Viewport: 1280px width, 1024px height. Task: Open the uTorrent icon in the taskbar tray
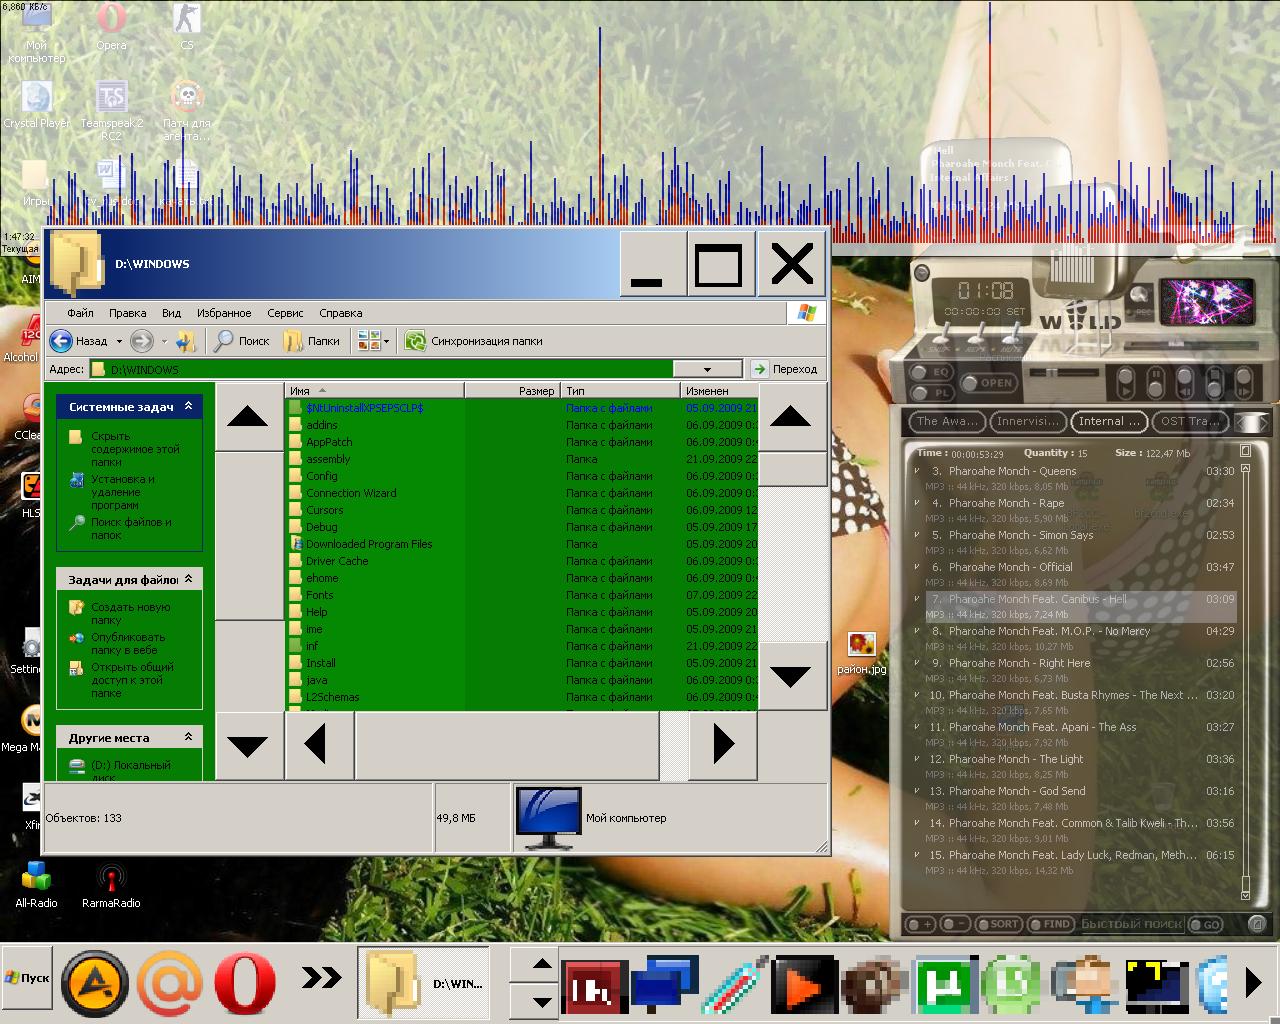click(x=942, y=984)
